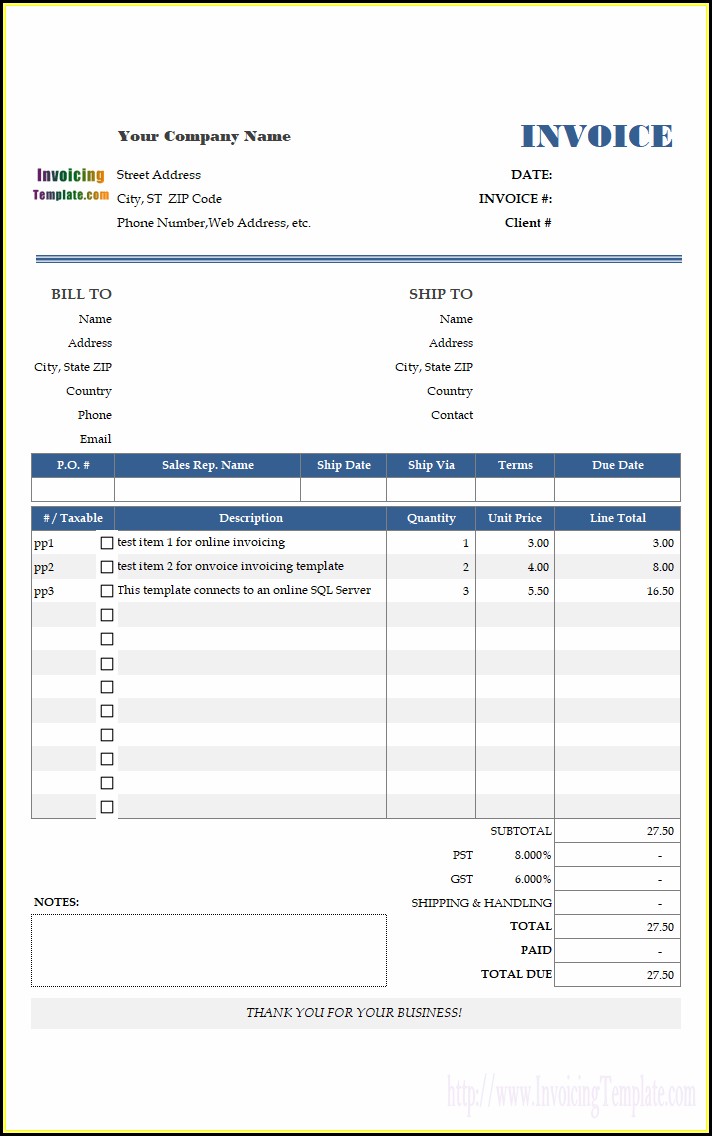Tick the first empty row's taxable checkbox
Image resolution: width=712 pixels, height=1136 pixels.
coord(106,614)
